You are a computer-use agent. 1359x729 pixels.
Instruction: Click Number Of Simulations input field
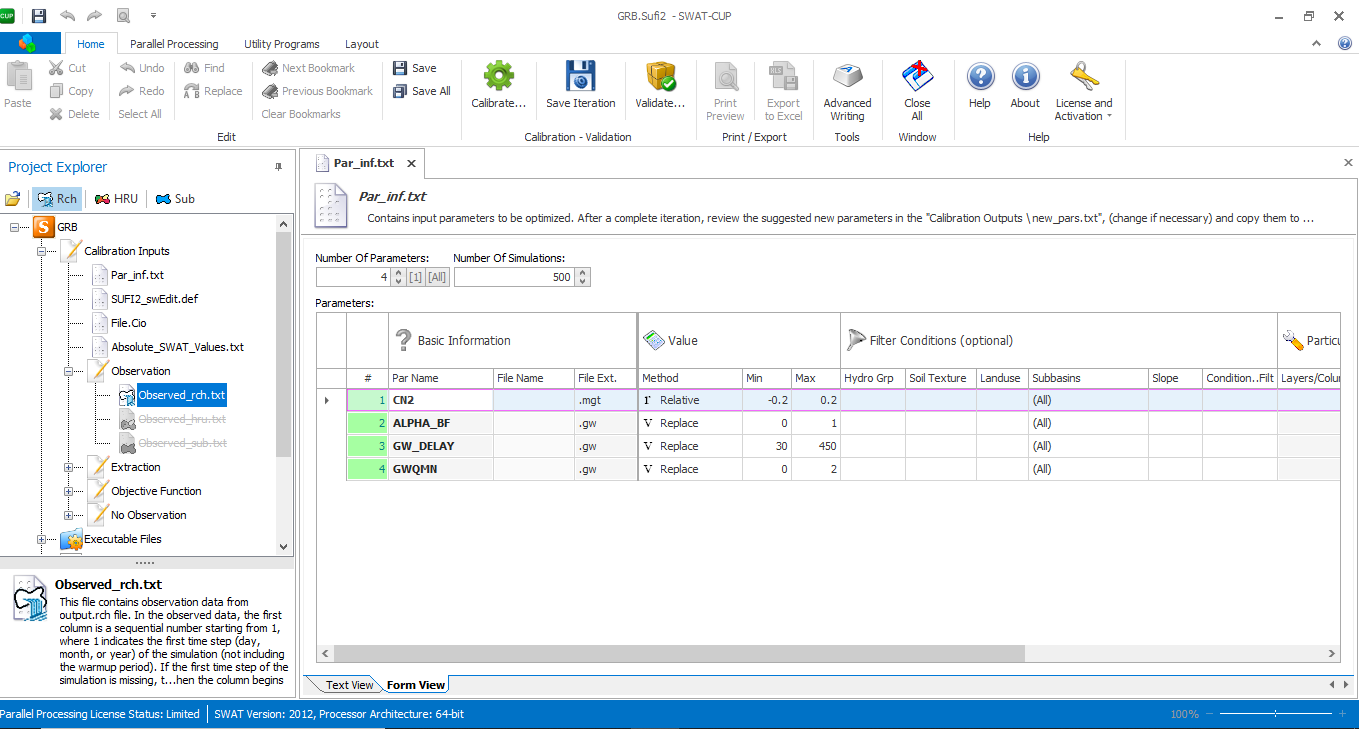pyautogui.click(x=514, y=277)
